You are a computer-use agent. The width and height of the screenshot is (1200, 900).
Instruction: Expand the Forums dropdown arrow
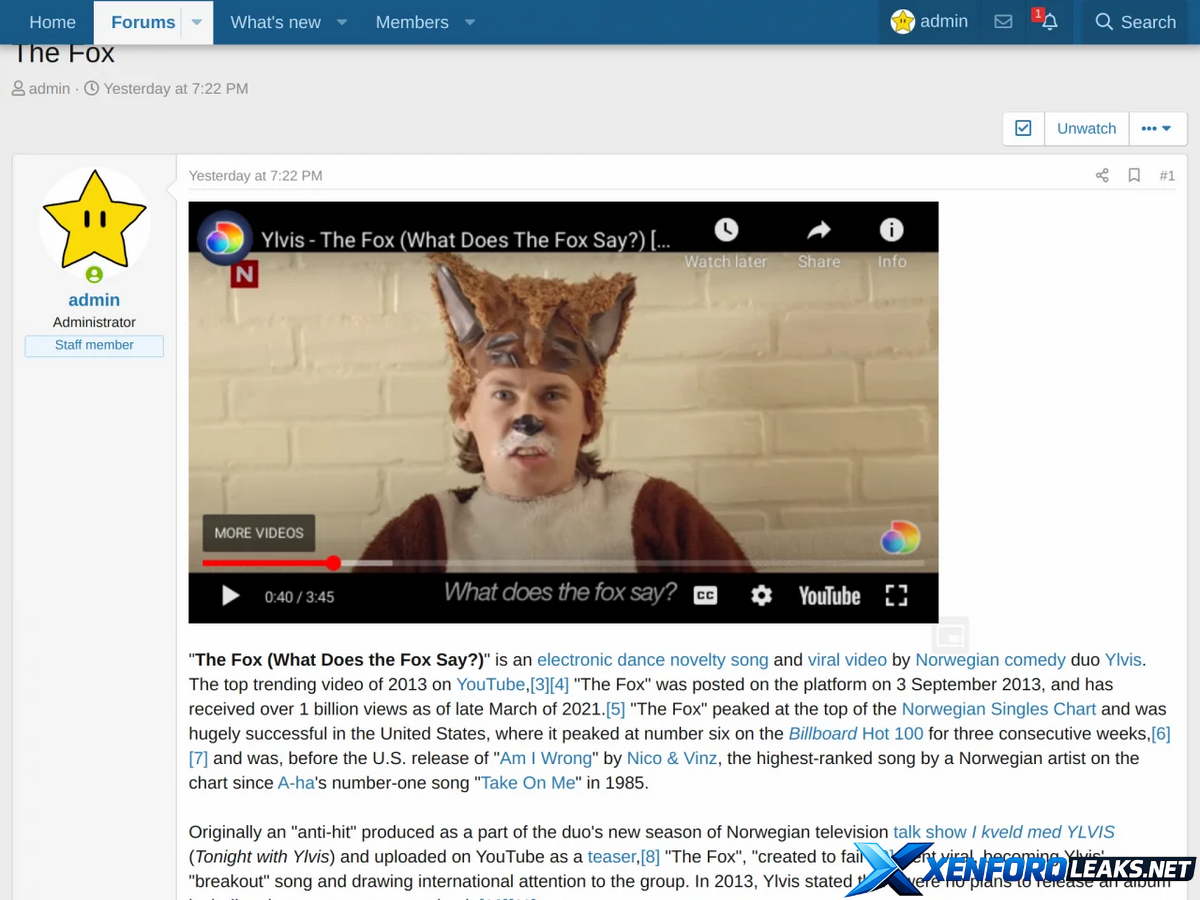(197, 22)
